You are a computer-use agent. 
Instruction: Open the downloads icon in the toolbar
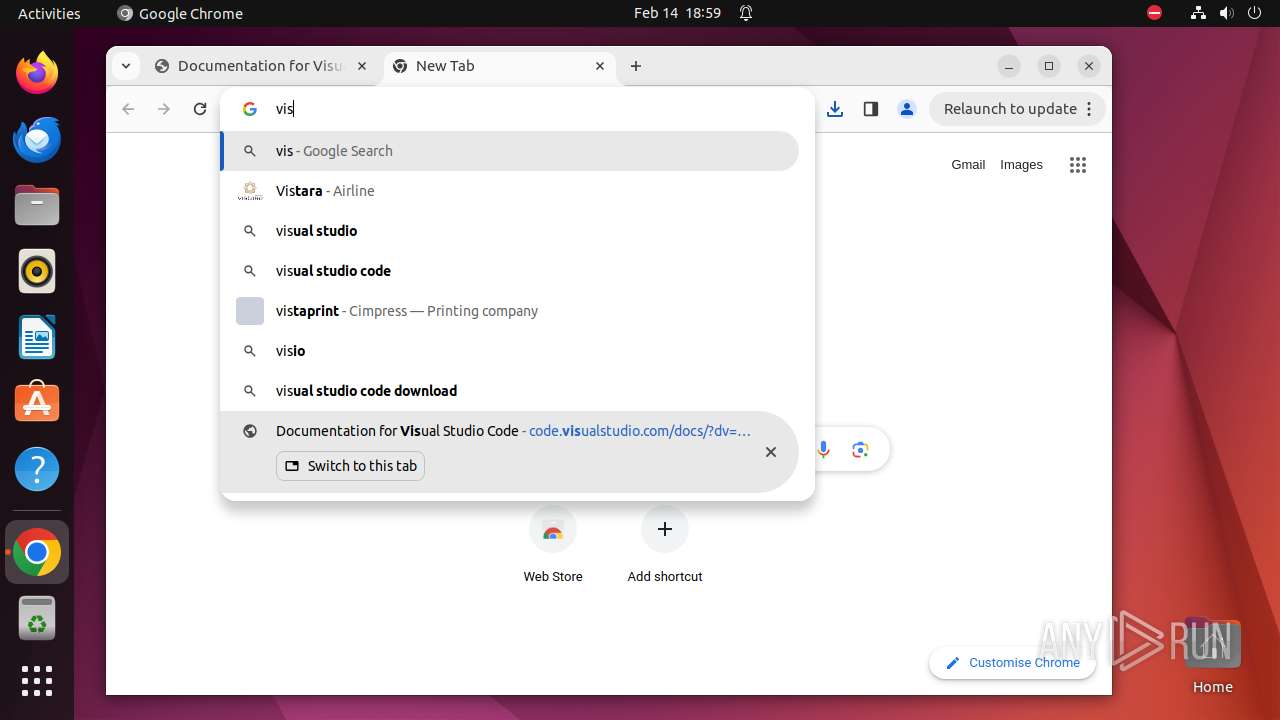pos(835,109)
